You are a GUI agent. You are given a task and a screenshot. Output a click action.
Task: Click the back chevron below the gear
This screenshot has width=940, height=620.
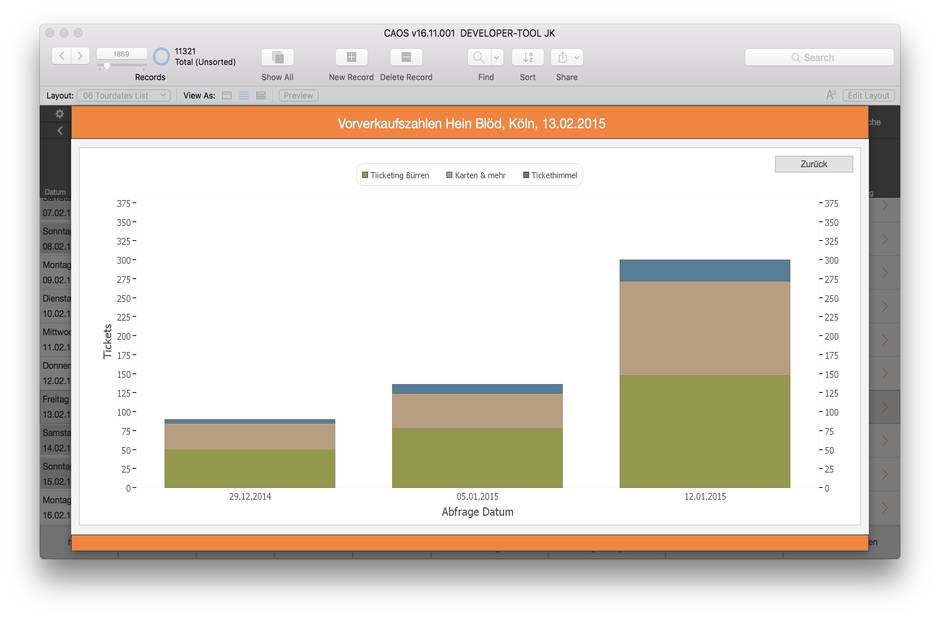click(59, 130)
